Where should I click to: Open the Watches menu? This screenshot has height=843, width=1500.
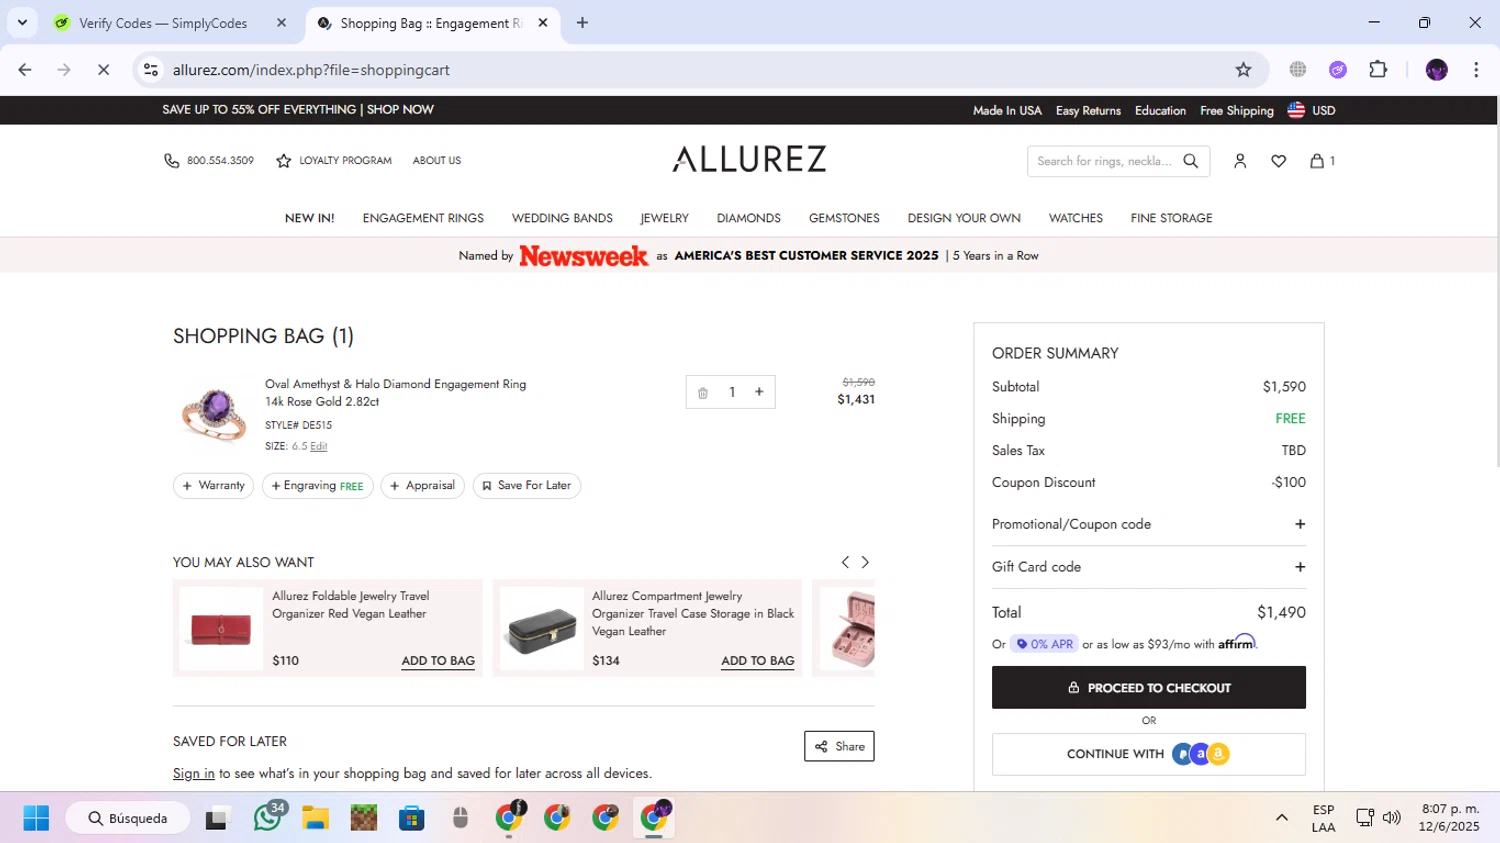1075,218
